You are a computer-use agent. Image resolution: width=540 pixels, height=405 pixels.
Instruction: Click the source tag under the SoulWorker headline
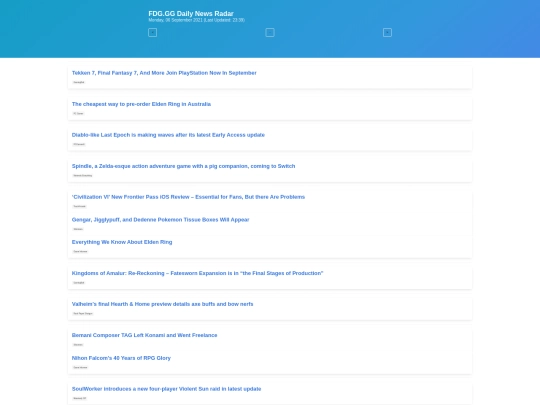pos(80,398)
